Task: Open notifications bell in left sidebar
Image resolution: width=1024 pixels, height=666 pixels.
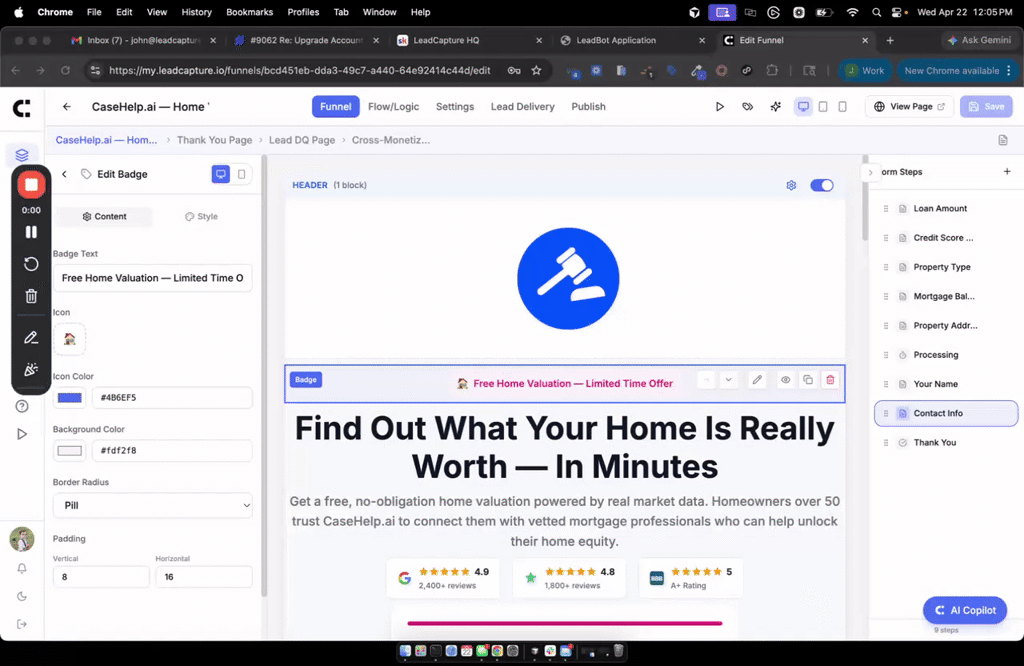Action: click(x=22, y=568)
